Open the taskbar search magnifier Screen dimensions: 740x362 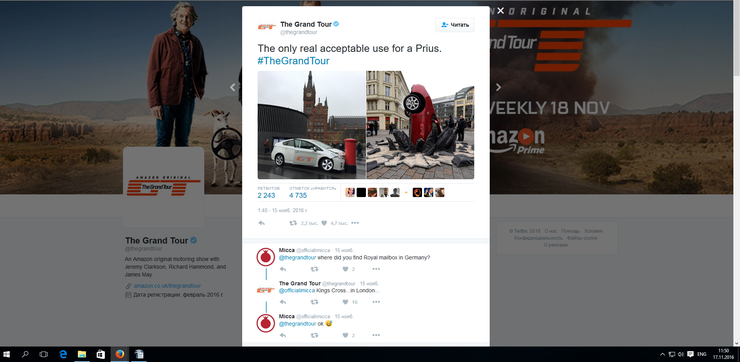click(25, 354)
